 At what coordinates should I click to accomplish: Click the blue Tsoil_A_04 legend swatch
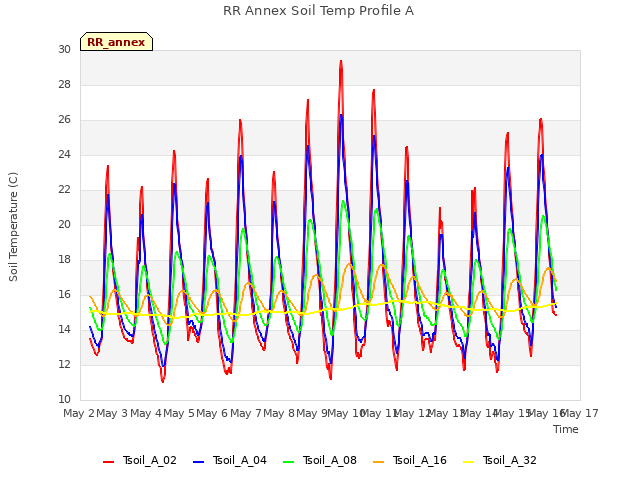198,462
